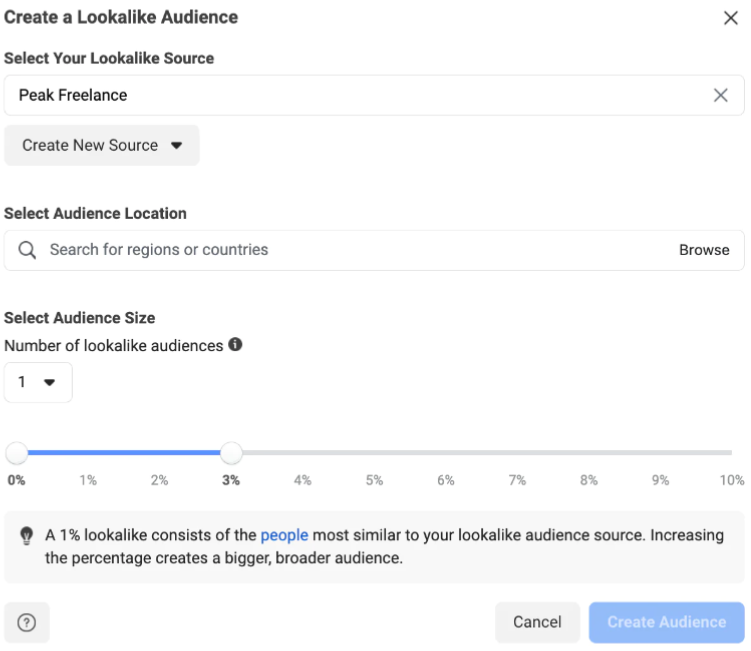Image resolution: width=751 pixels, height=651 pixels.
Task: Open help with the question mark button
Action: pyautogui.click(x=27, y=622)
